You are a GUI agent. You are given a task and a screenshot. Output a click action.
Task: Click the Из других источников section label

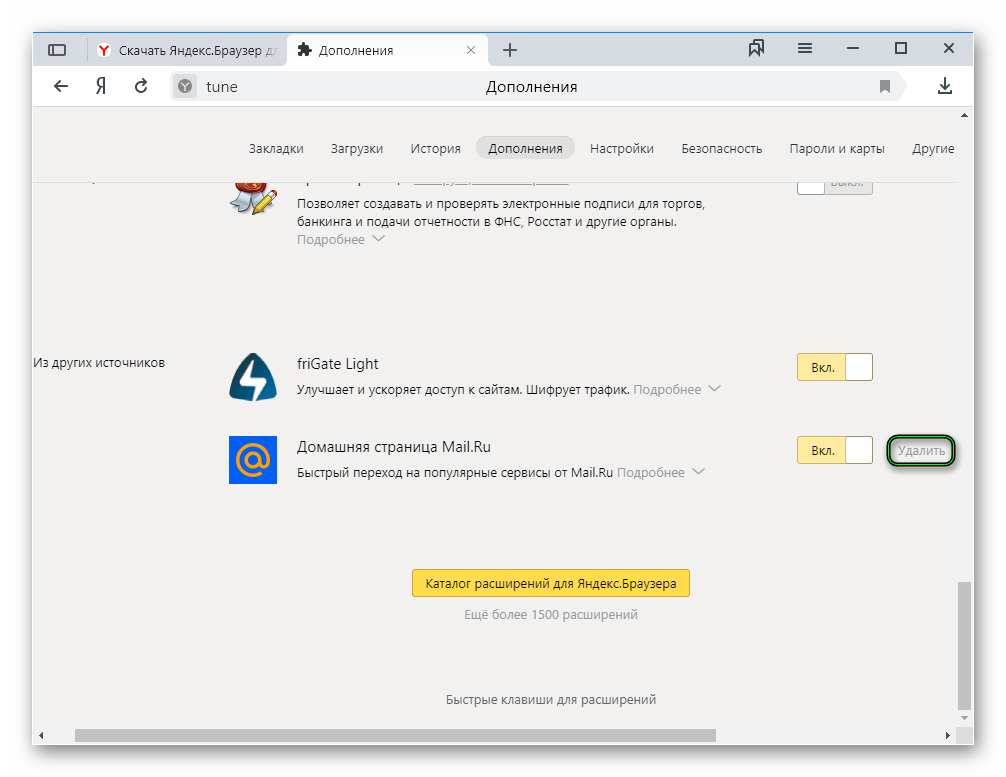[x=99, y=363]
